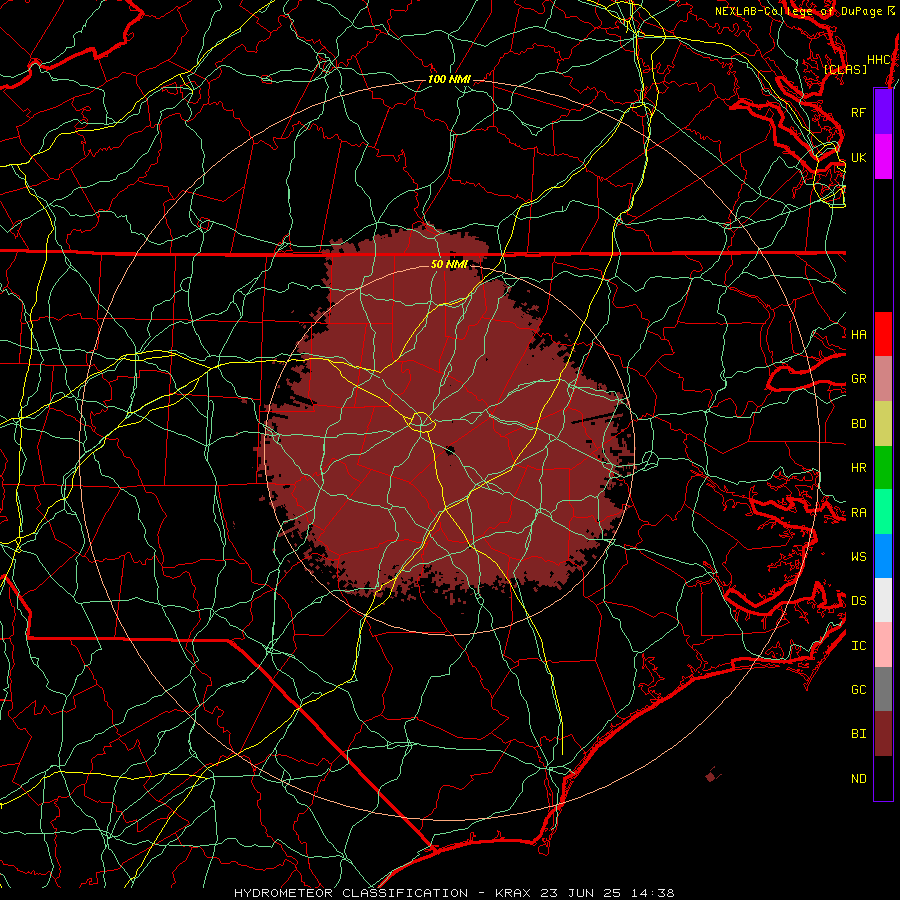The image size is (900, 900).
Task: Click the HA legend label
Action: (859, 334)
